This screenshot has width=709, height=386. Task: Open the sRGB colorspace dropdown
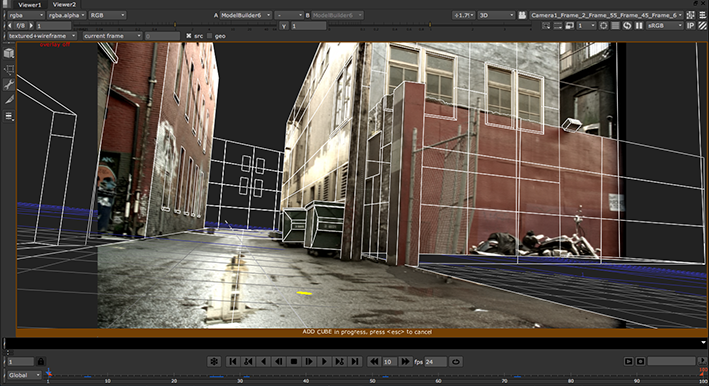point(665,26)
